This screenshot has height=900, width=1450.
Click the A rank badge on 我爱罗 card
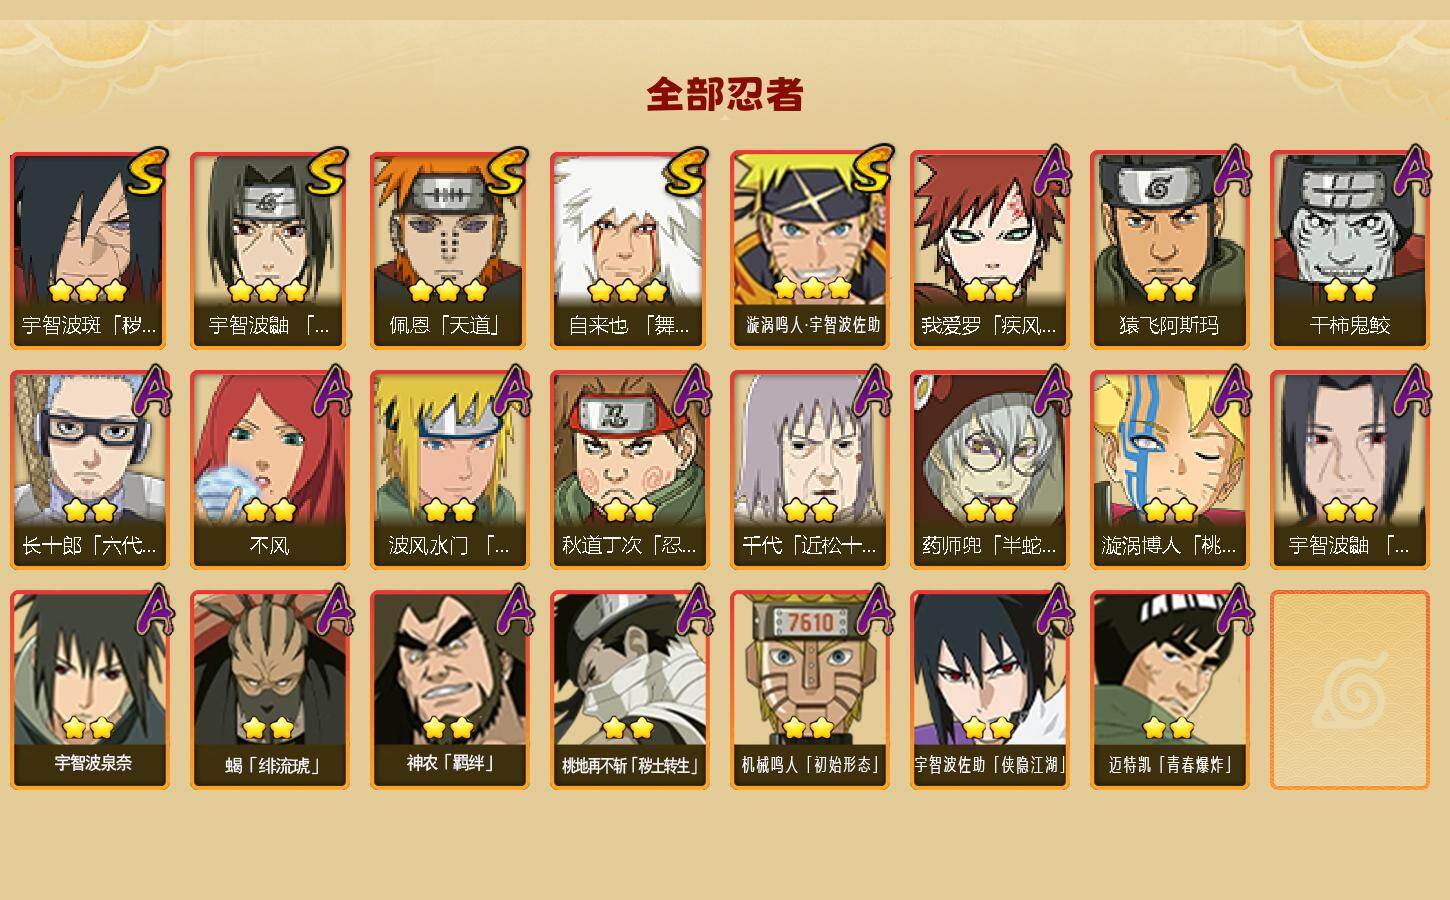pyautogui.click(x=1050, y=170)
